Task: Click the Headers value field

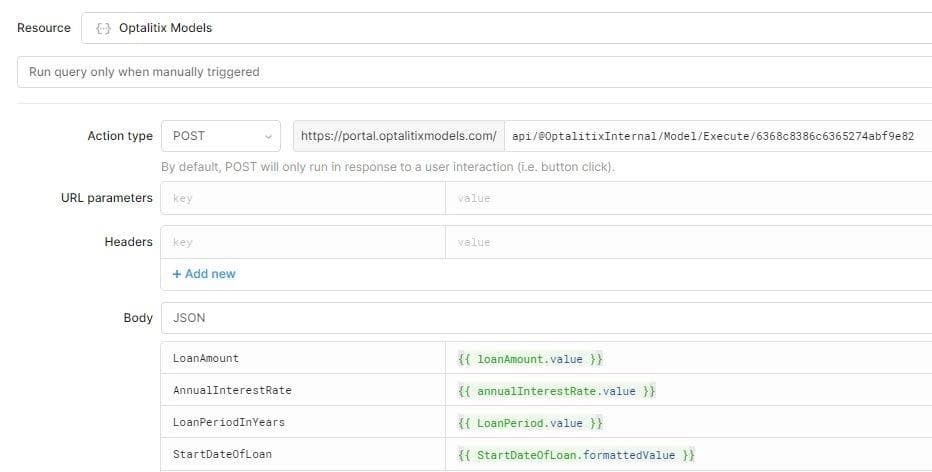Action: [688, 242]
